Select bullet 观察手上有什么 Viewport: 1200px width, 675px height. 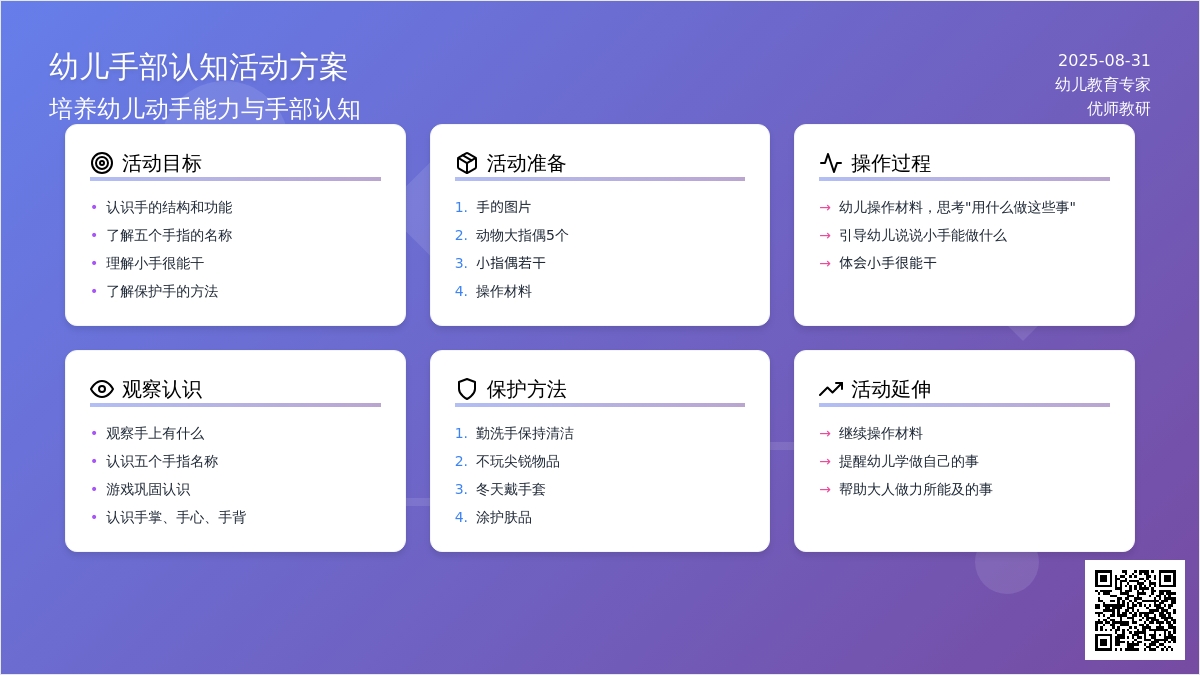(x=155, y=433)
